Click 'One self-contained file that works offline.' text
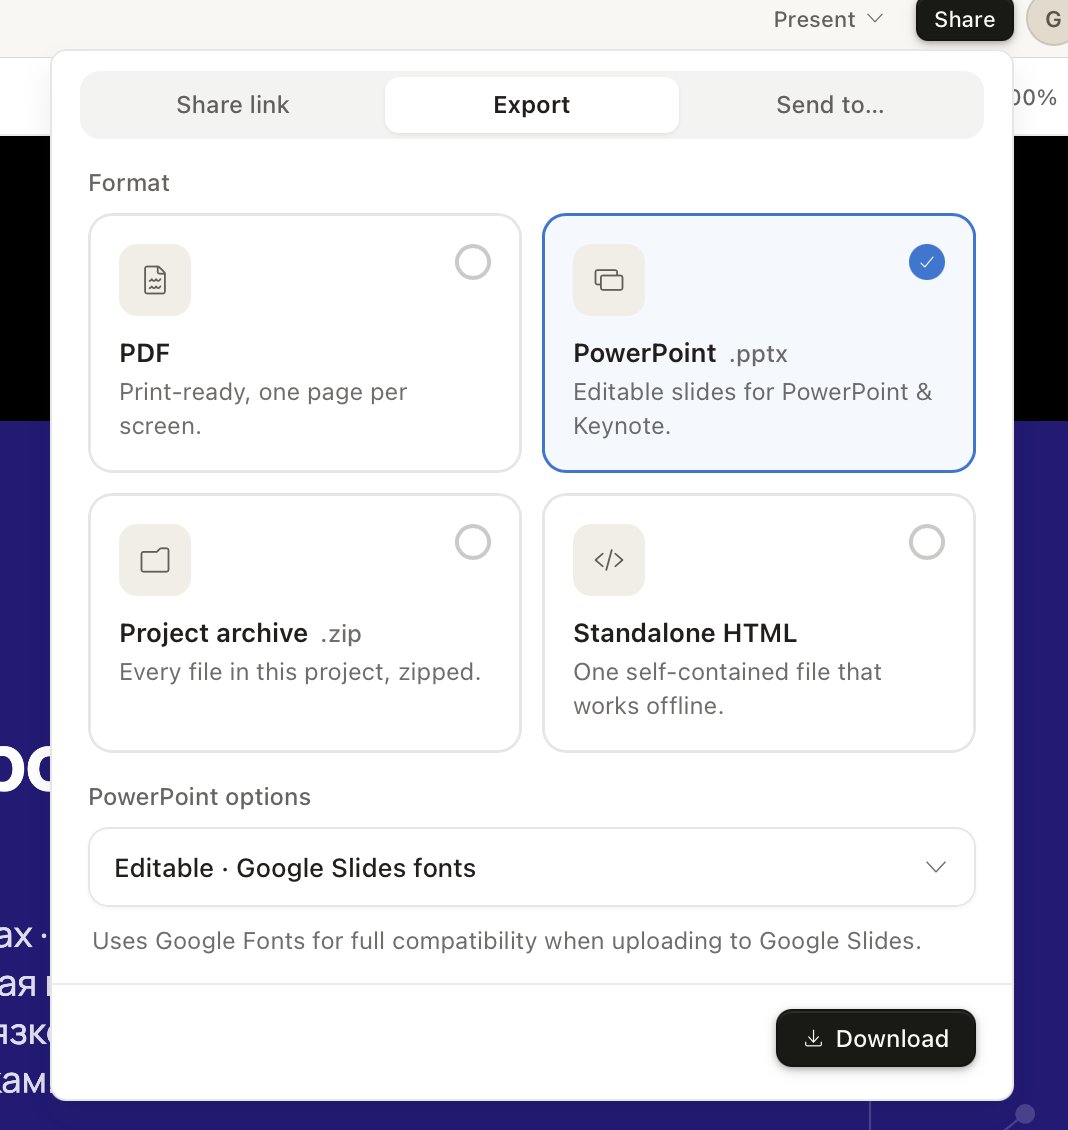This screenshot has width=1068, height=1130. (x=727, y=688)
